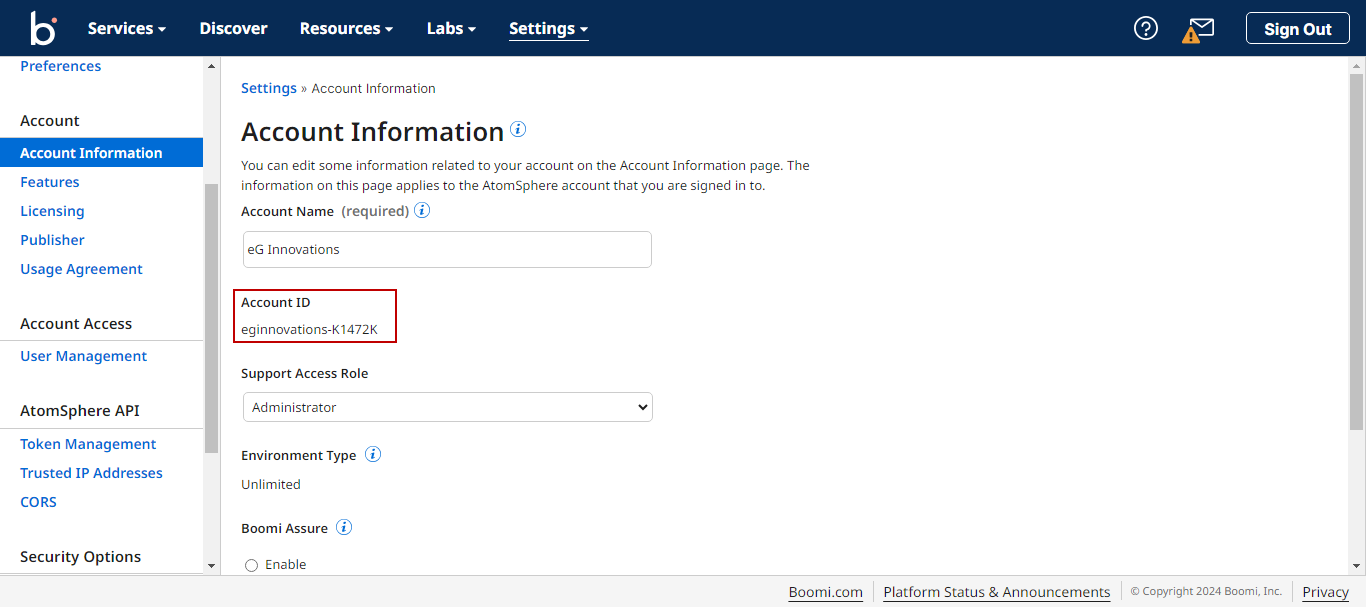The width and height of the screenshot is (1366, 607).
Task: Open Token Management in the sidebar
Action: click(88, 444)
